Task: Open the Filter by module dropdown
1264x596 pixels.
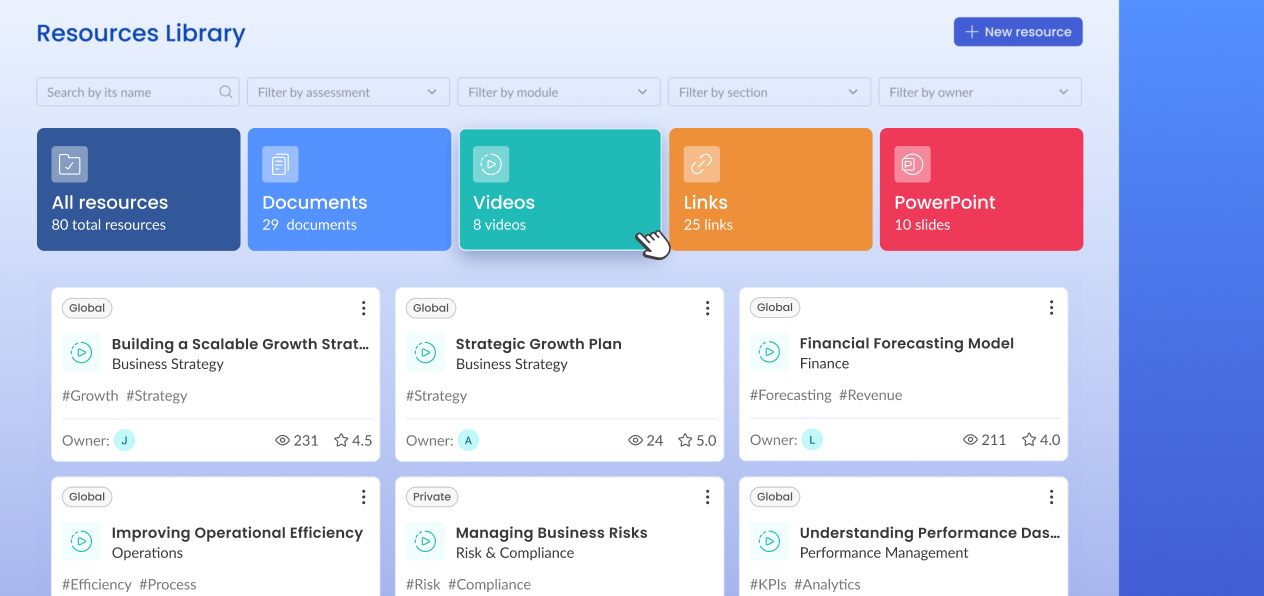Action: point(559,92)
